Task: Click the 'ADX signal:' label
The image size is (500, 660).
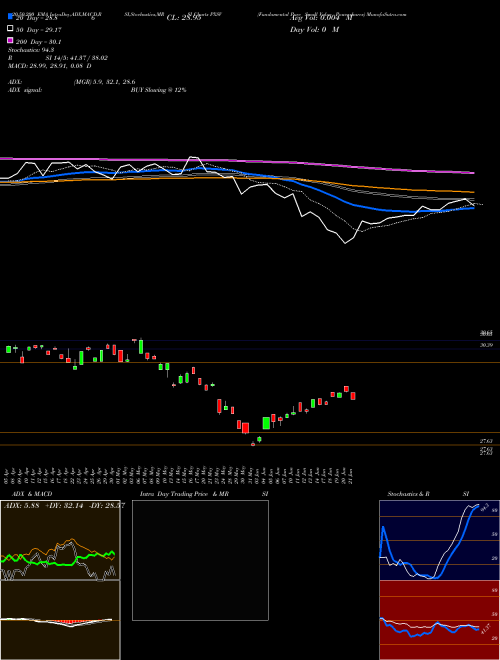Action: [25, 90]
